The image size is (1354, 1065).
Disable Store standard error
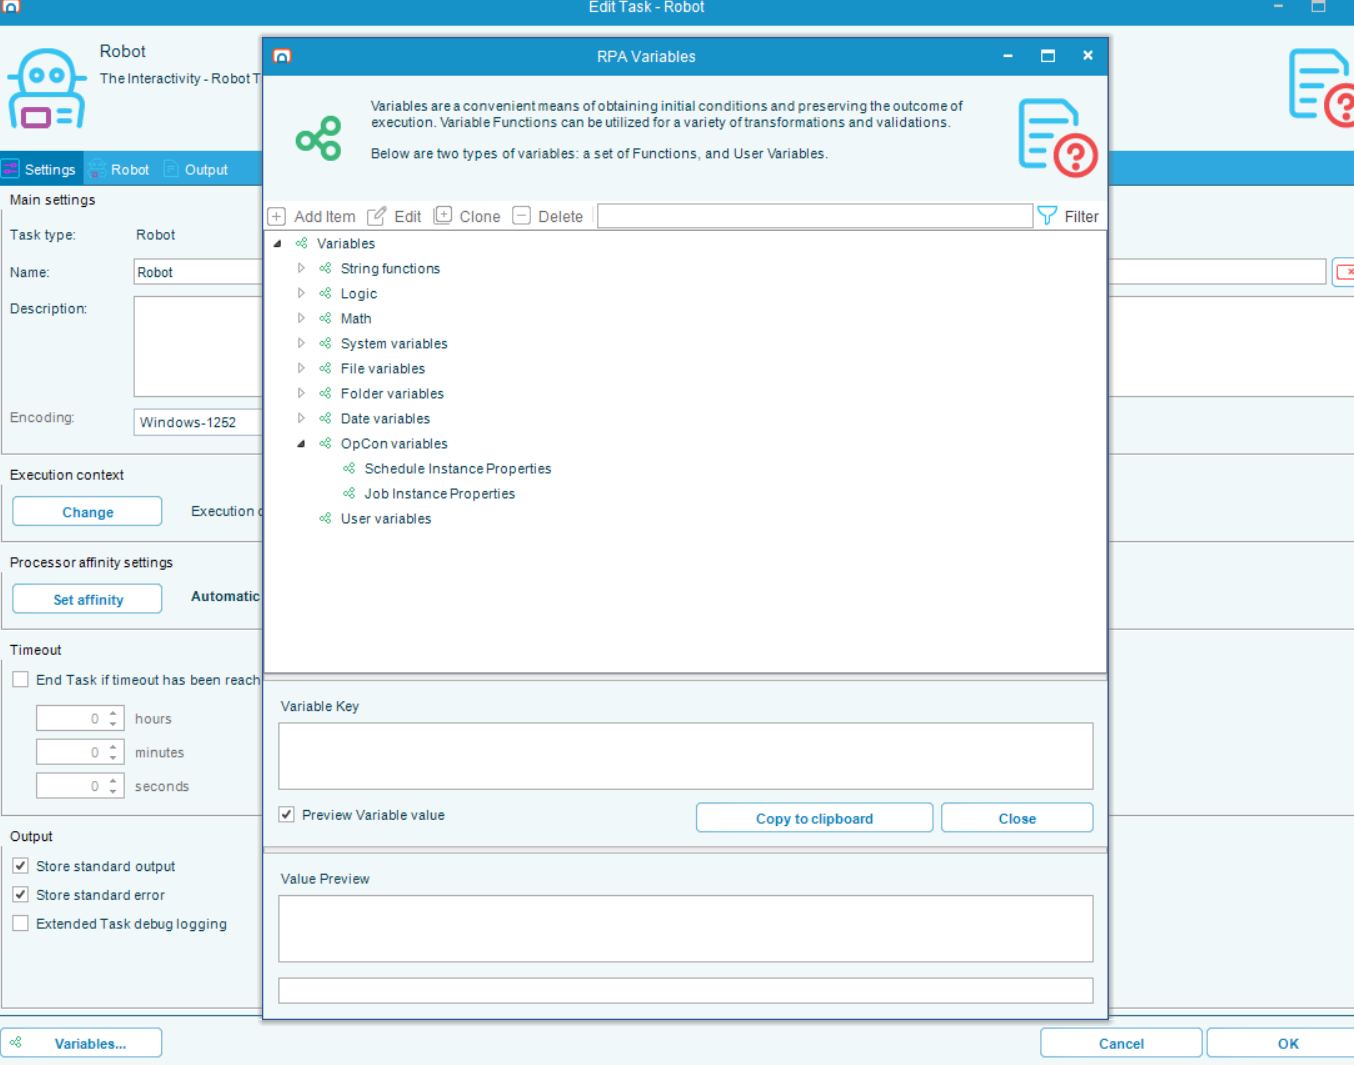(20, 894)
